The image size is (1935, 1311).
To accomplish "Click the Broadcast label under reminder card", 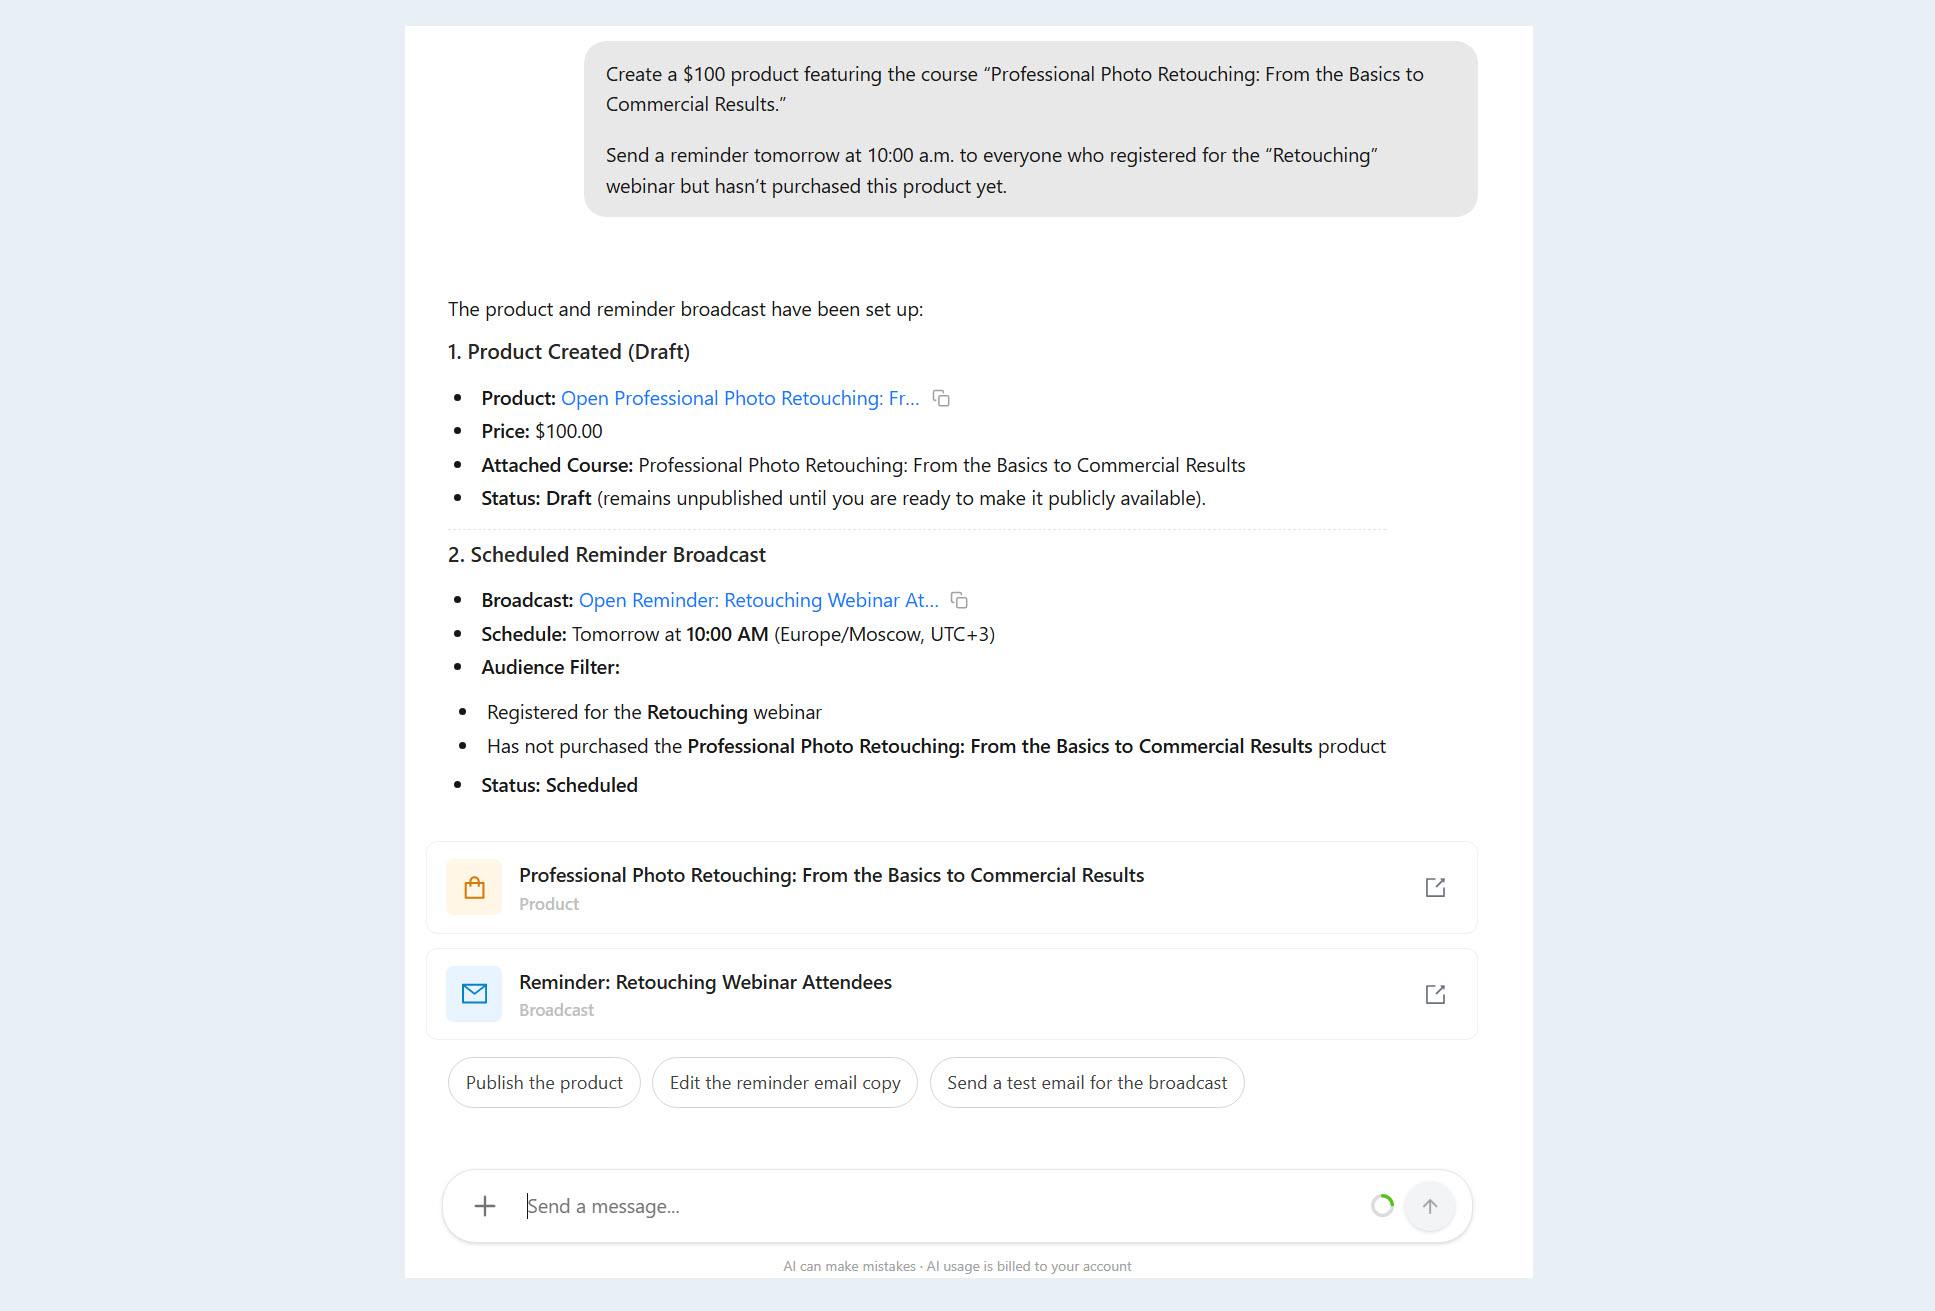I will tap(557, 1010).
